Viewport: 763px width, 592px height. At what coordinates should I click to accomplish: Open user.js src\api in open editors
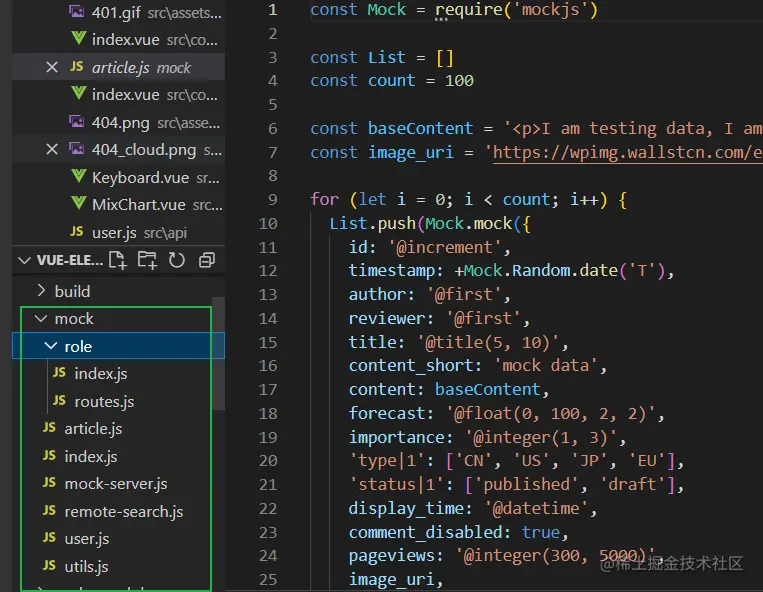(118, 232)
